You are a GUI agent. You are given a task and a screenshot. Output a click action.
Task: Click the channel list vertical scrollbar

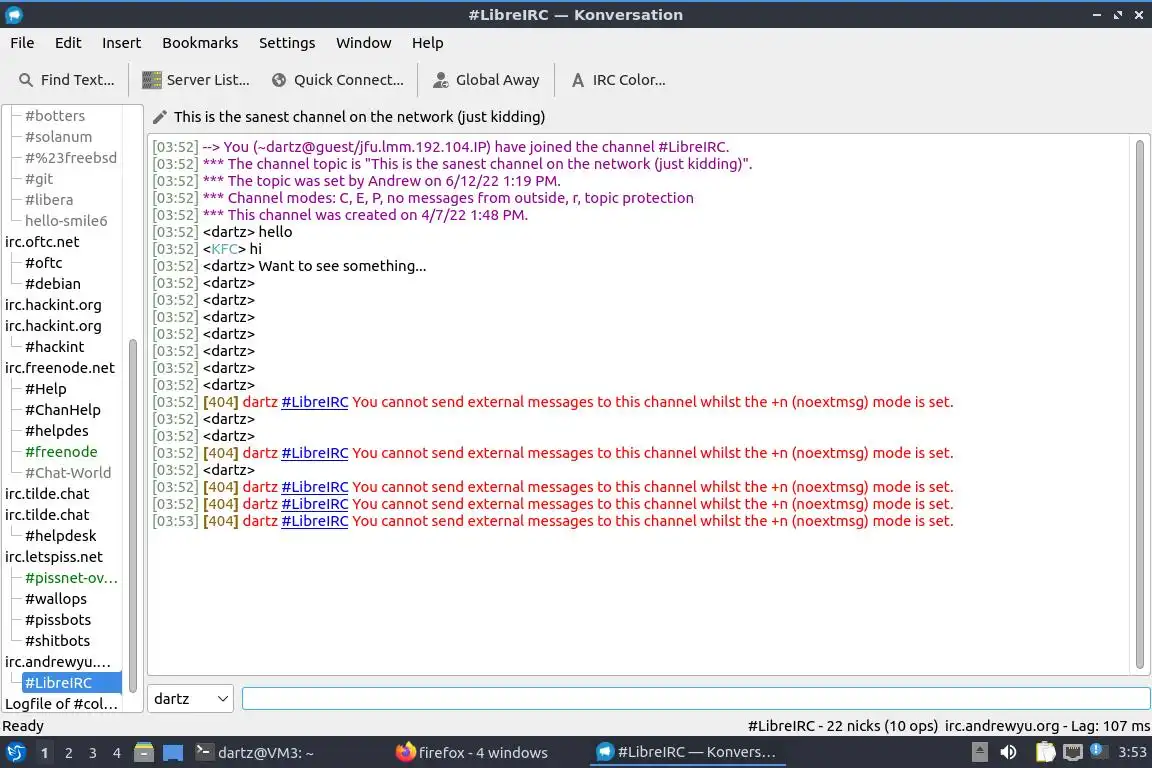[133, 514]
